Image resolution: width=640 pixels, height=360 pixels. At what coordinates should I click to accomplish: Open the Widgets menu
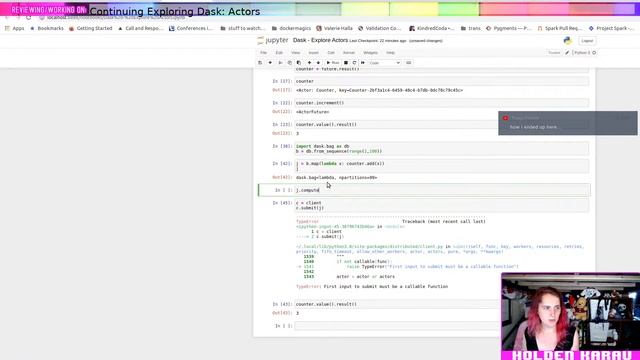[371, 53]
